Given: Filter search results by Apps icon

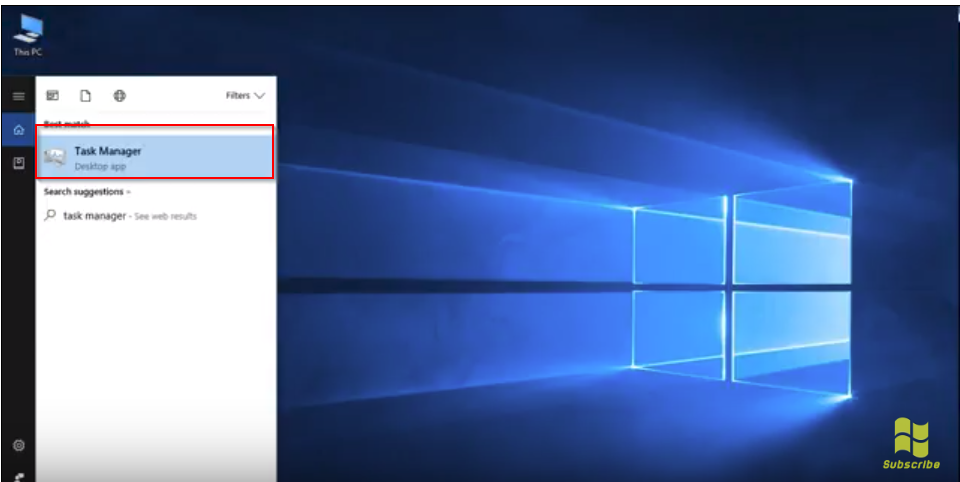Looking at the screenshot, I should pyautogui.click(x=53, y=96).
